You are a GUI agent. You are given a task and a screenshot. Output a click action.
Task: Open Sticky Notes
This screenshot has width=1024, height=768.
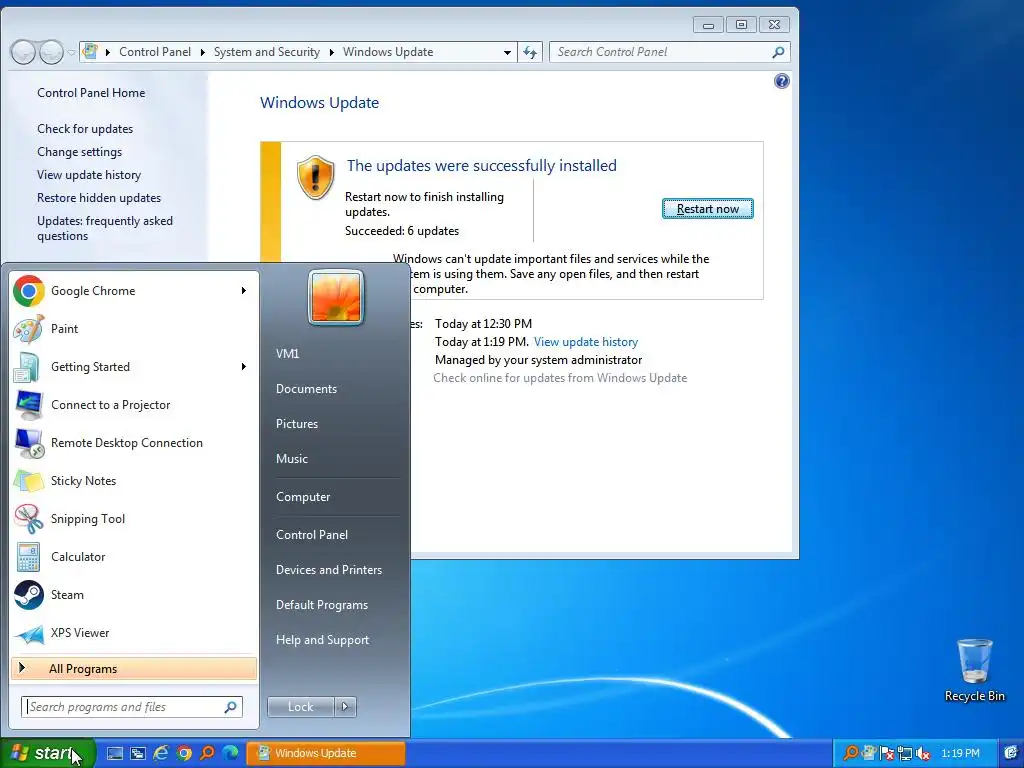click(134, 481)
